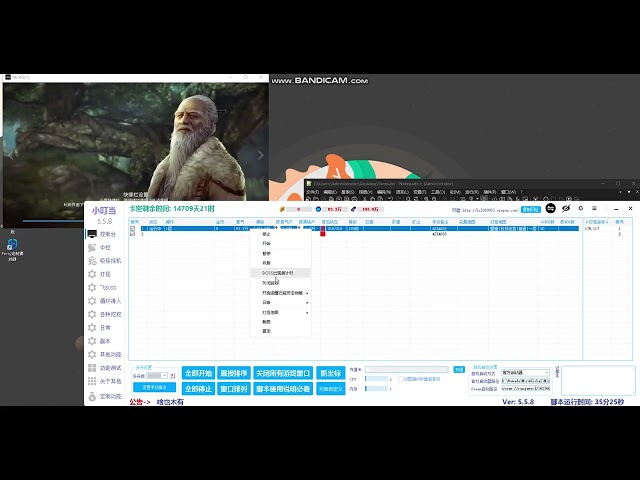Click the 全部开始 button
Viewport: 640px width, 480px height.
click(198, 373)
